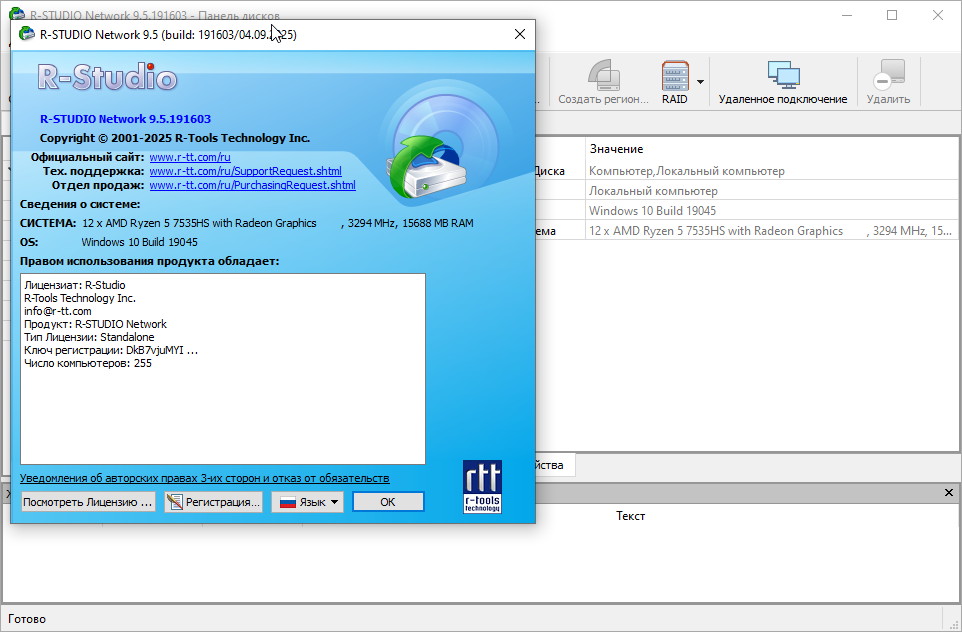Maximize the main R-STUDIO window
962x632 pixels.
892,15
